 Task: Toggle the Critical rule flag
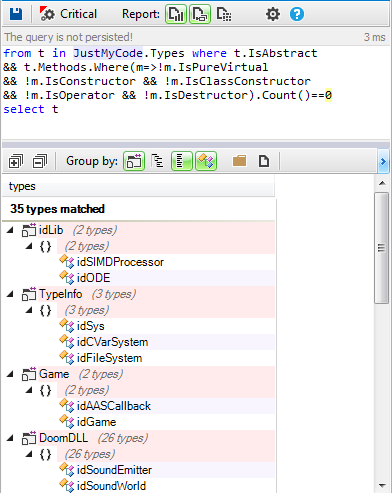68,14
